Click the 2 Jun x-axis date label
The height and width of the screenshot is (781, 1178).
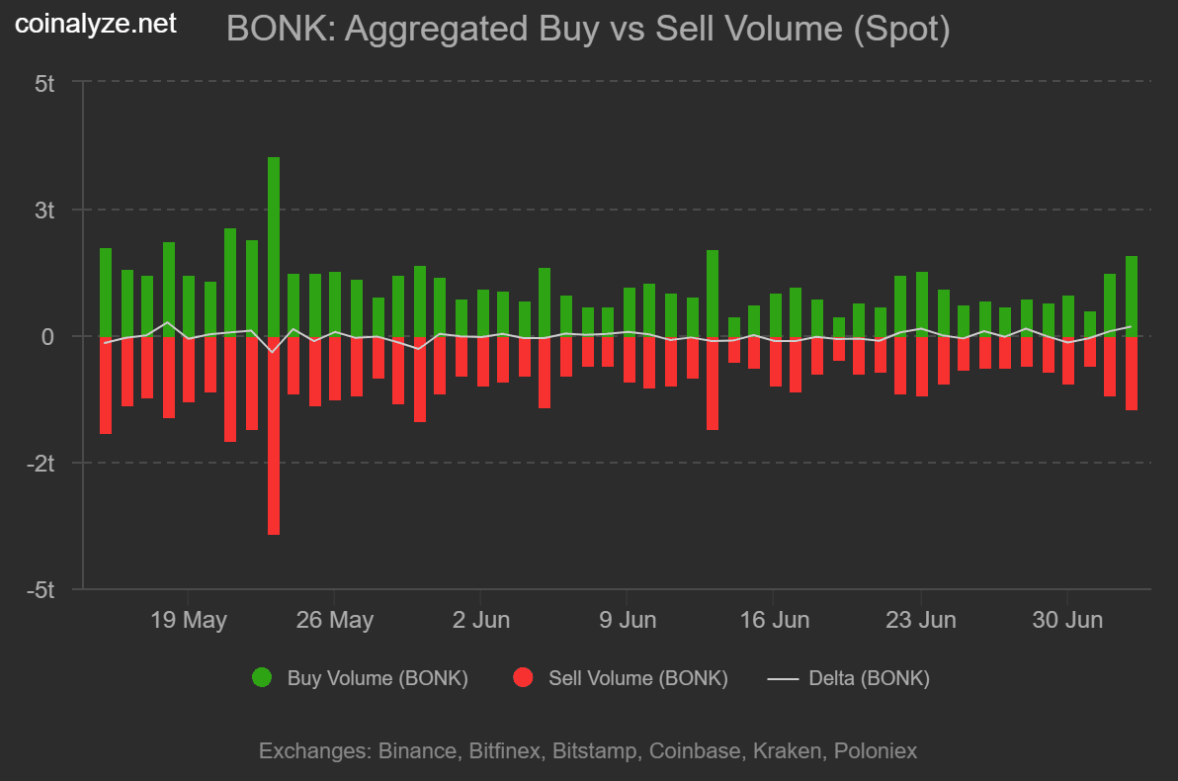(x=481, y=620)
